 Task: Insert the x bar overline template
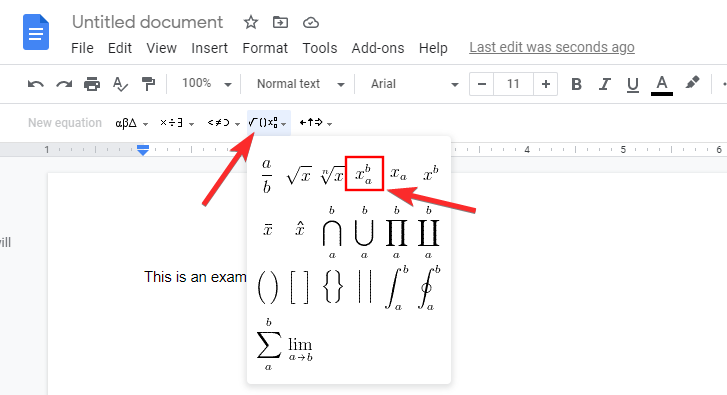pos(268,229)
